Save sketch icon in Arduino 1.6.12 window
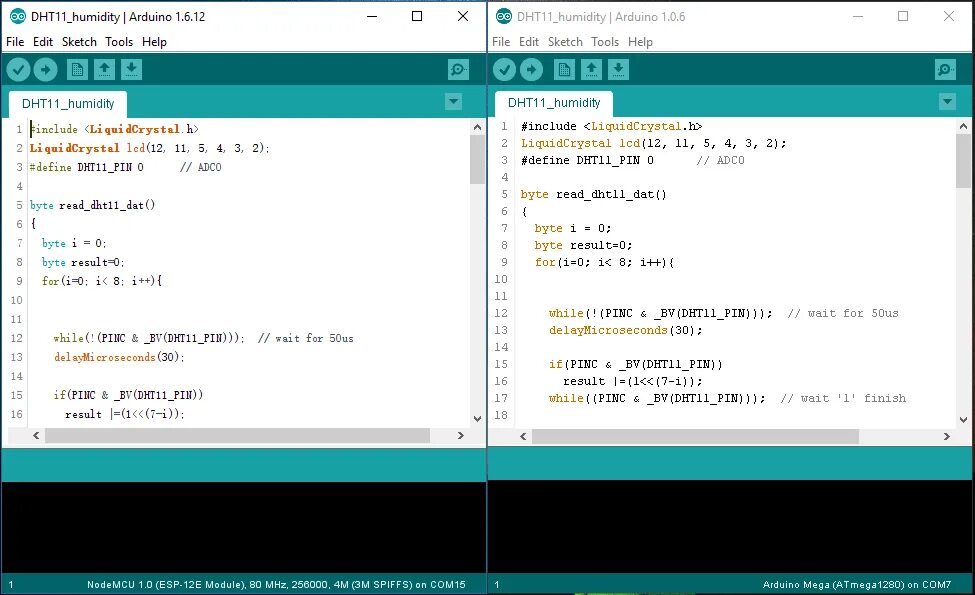 point(131,70)
